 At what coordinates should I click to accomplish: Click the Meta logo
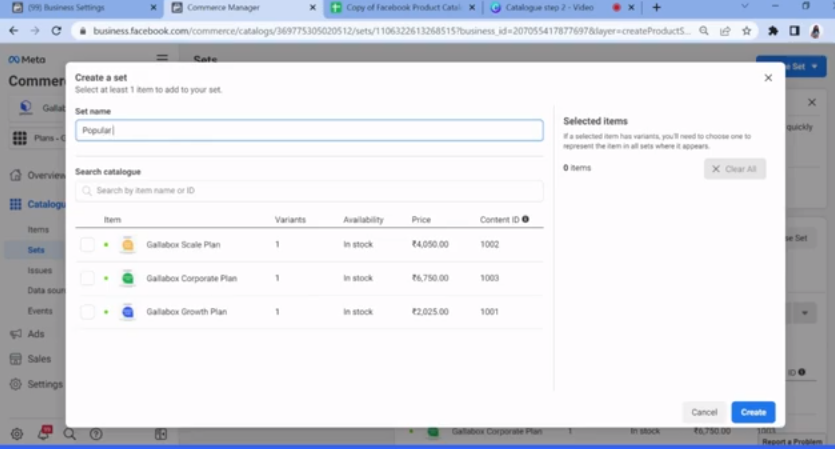click(27, 60)
